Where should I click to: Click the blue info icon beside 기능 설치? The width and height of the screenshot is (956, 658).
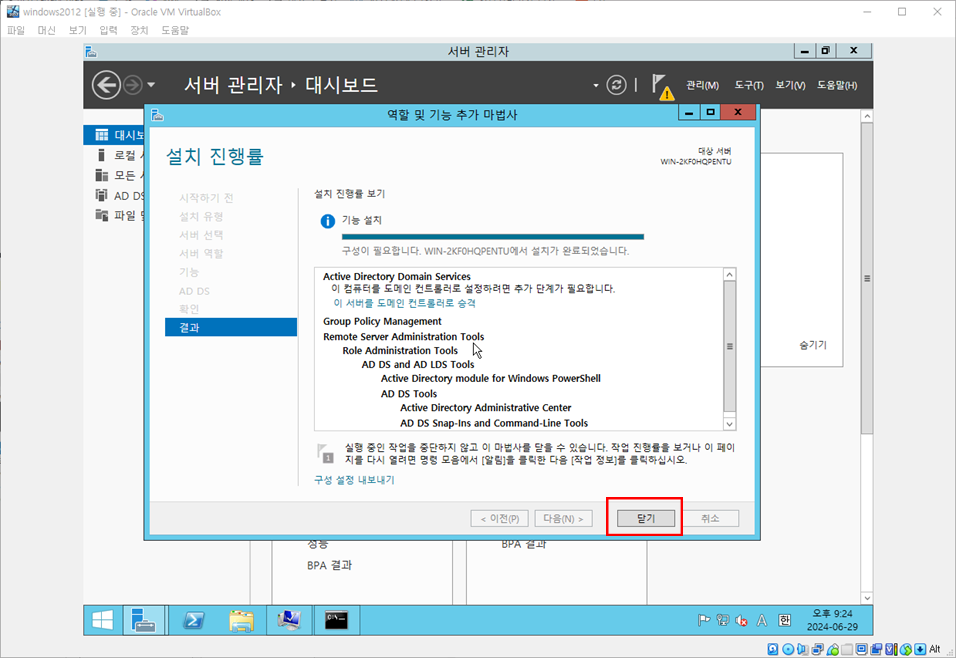[327, 221]
